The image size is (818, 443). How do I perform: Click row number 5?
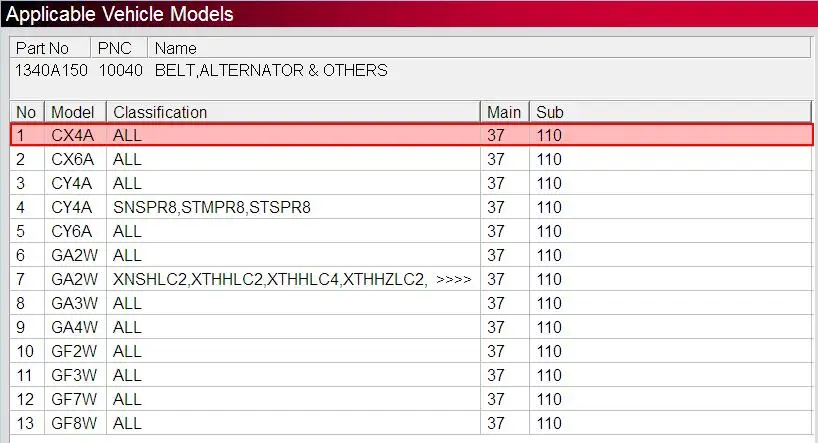click(x=20, y=231)
